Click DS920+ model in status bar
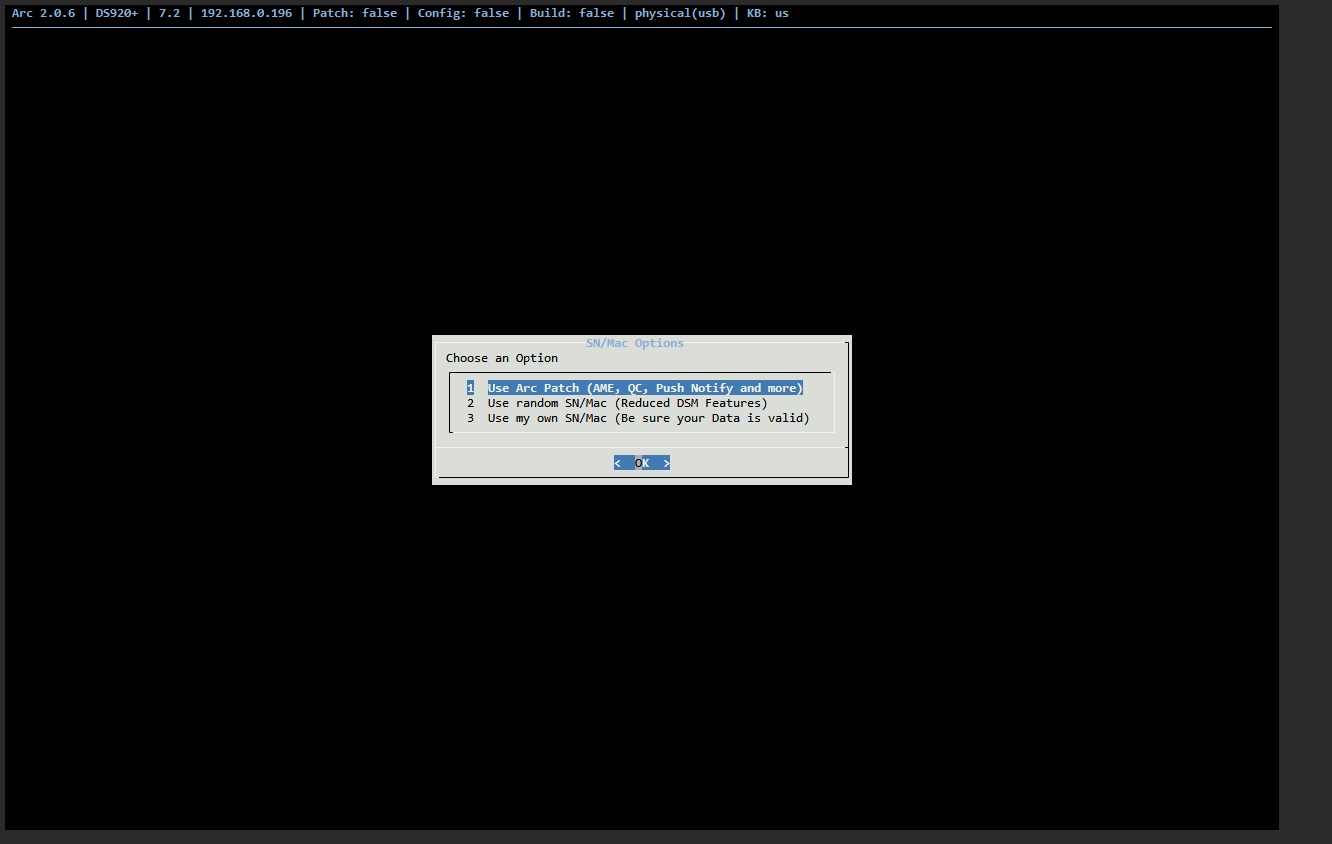Screen dimensions: 1332x844 tap(117, 13)
